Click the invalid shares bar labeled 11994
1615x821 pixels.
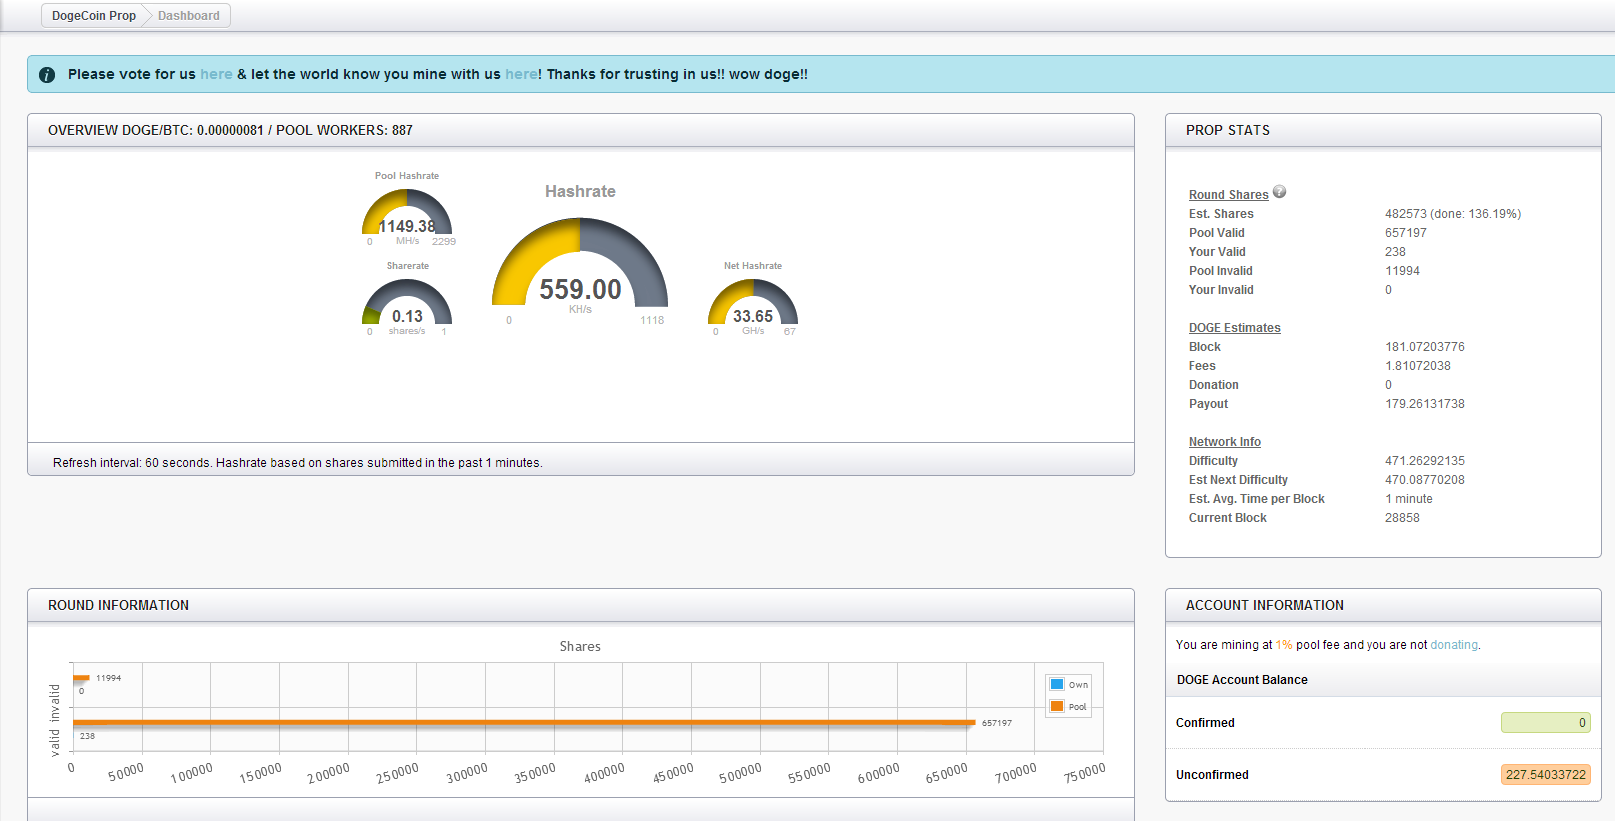pos(81,678)
